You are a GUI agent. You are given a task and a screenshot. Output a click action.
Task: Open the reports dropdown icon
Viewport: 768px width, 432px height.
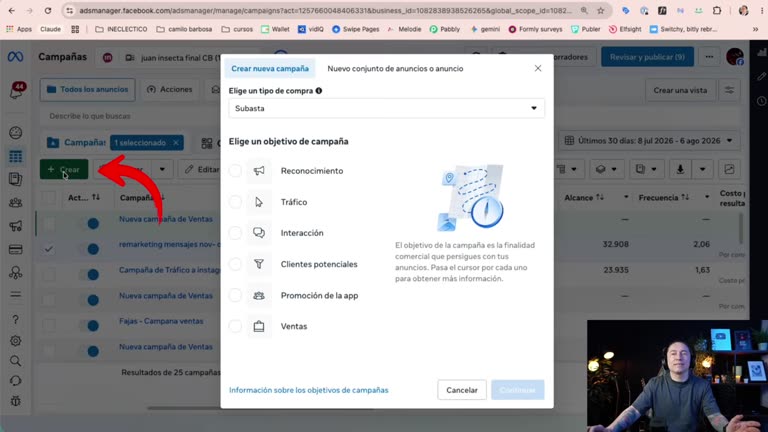[646, 169]
